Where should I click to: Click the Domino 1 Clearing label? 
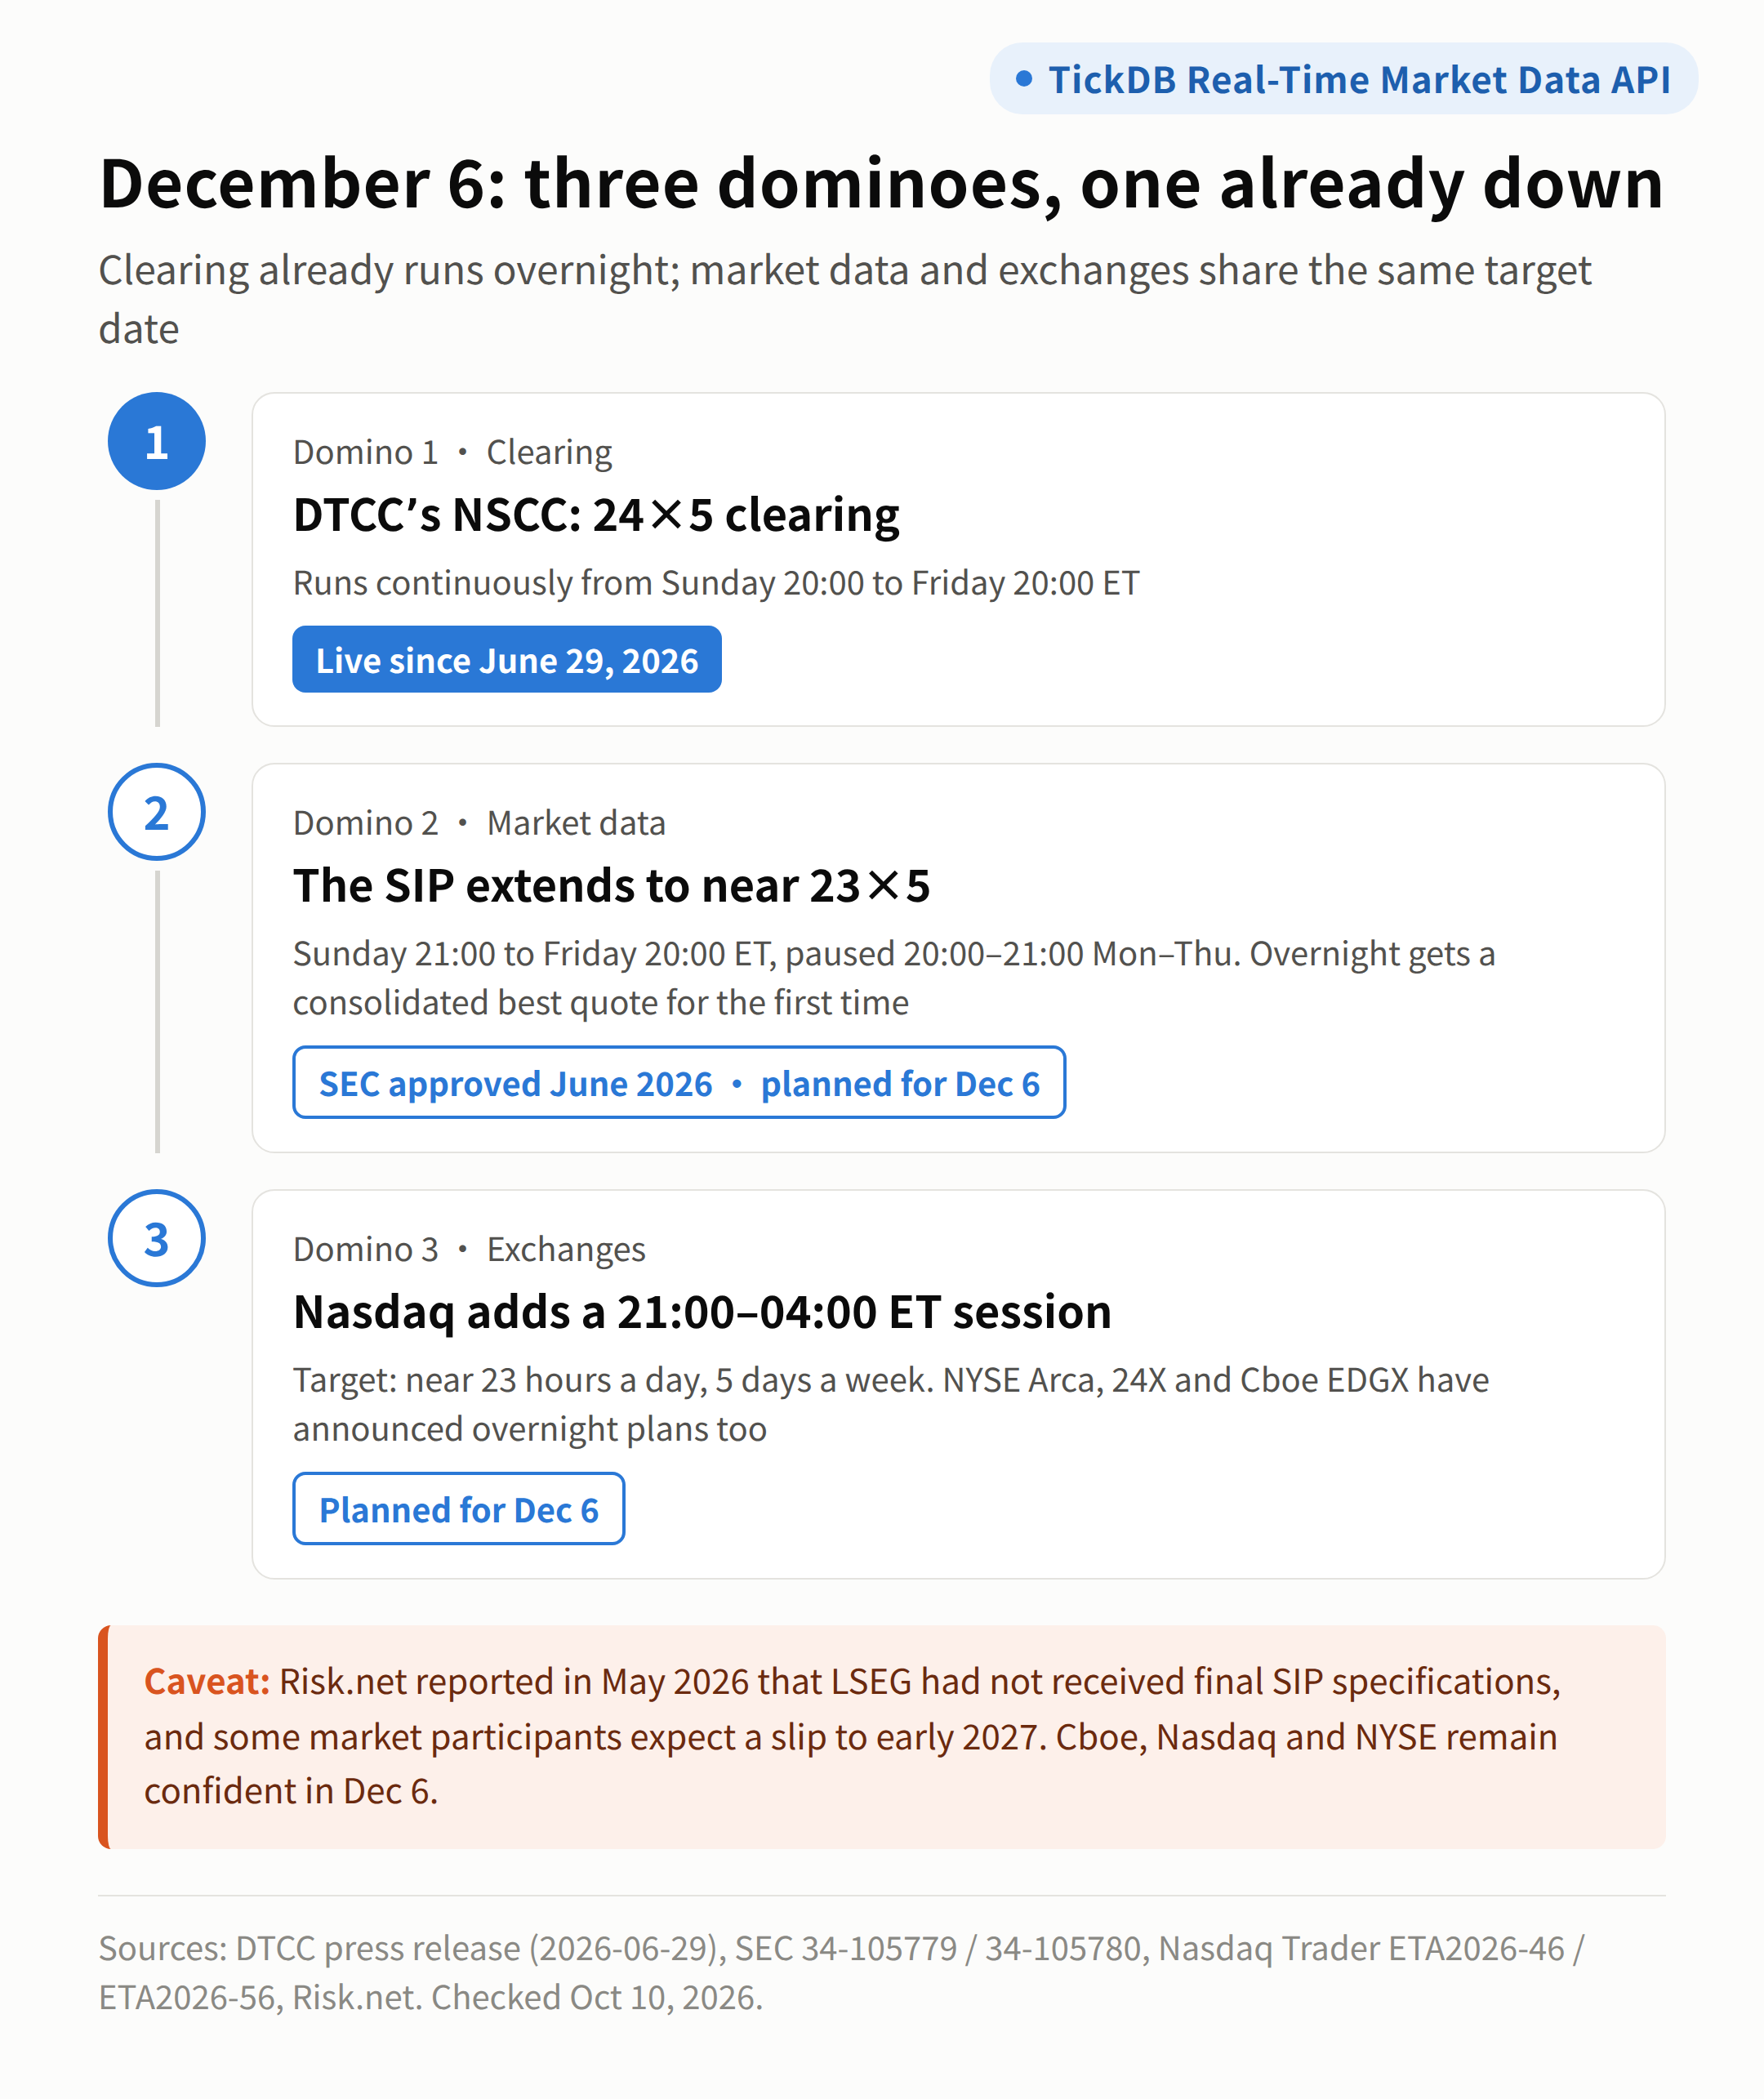coord(452,452)
